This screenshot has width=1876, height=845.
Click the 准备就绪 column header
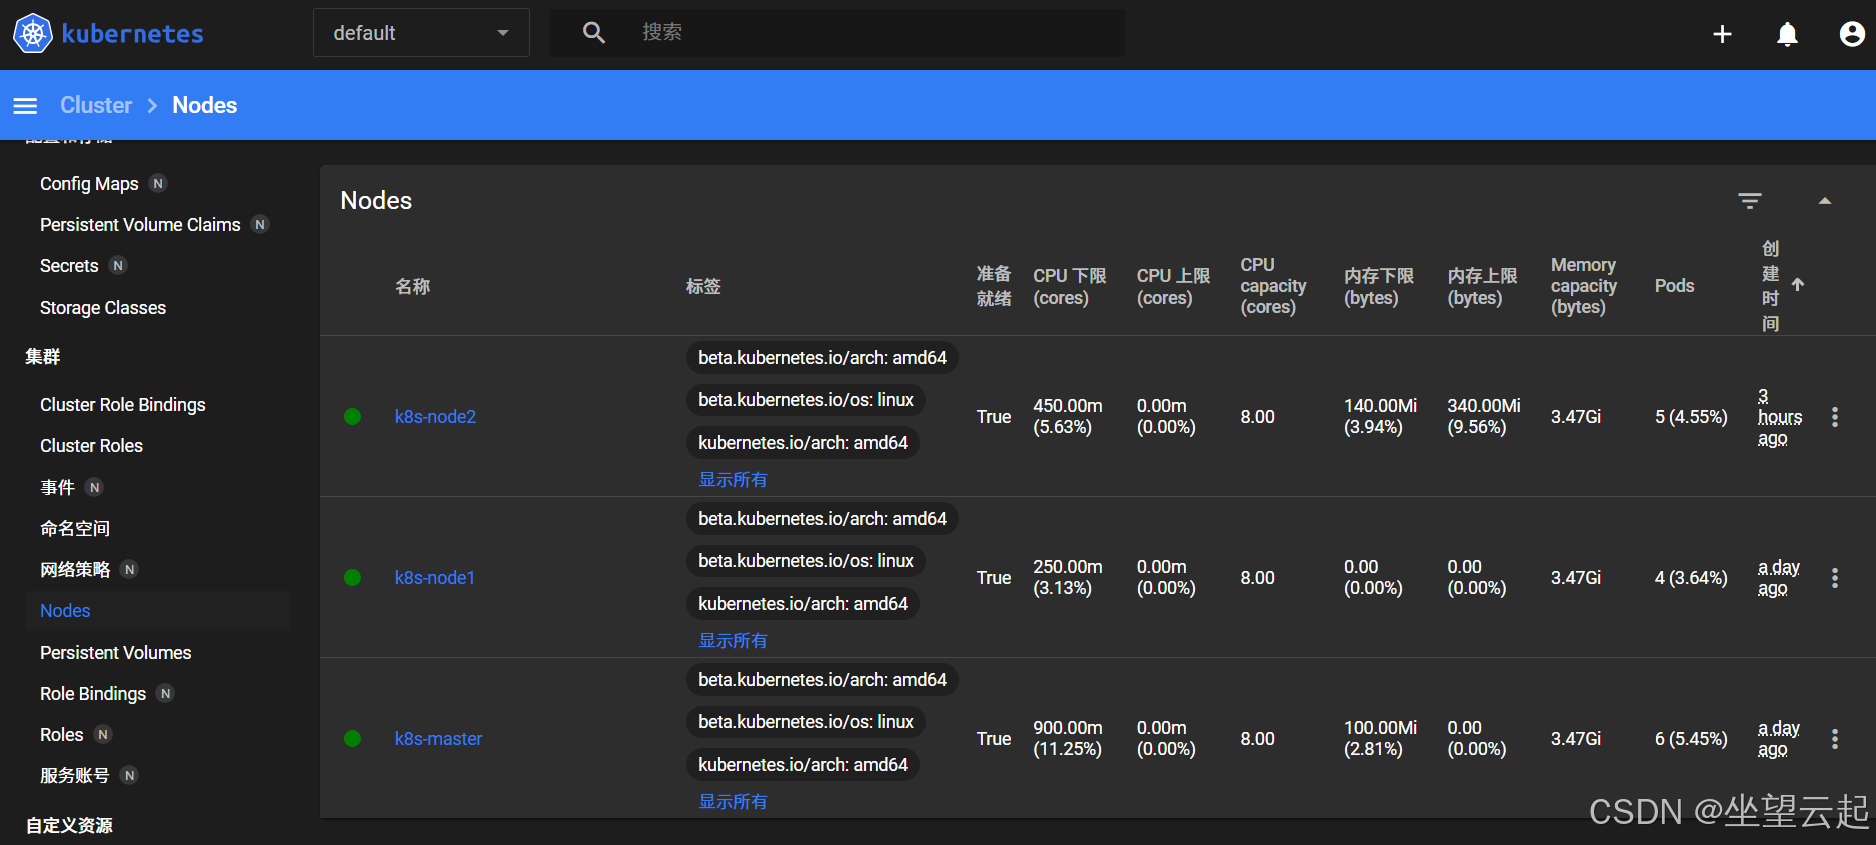click(x=994, y=286)
